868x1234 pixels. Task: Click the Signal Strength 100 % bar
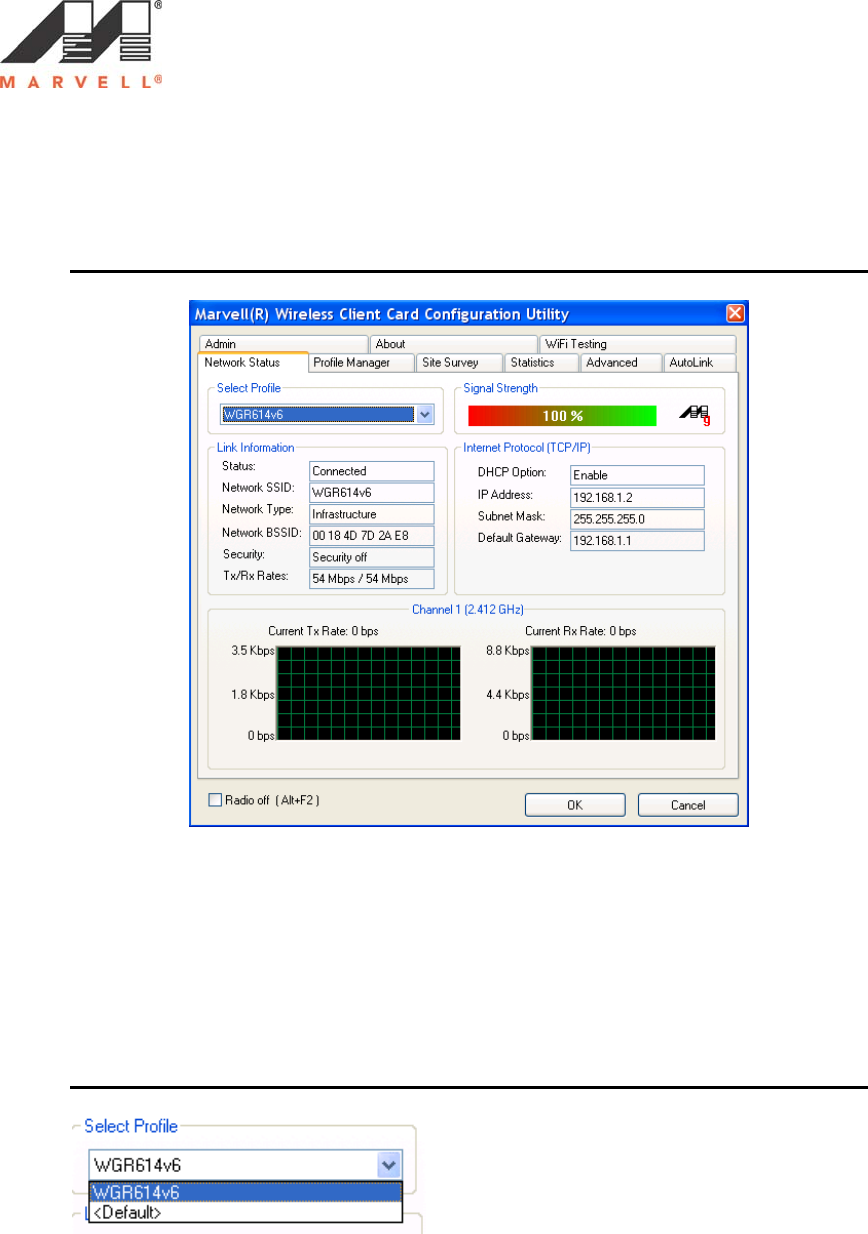pyautogui.click(x=562, y=416)
